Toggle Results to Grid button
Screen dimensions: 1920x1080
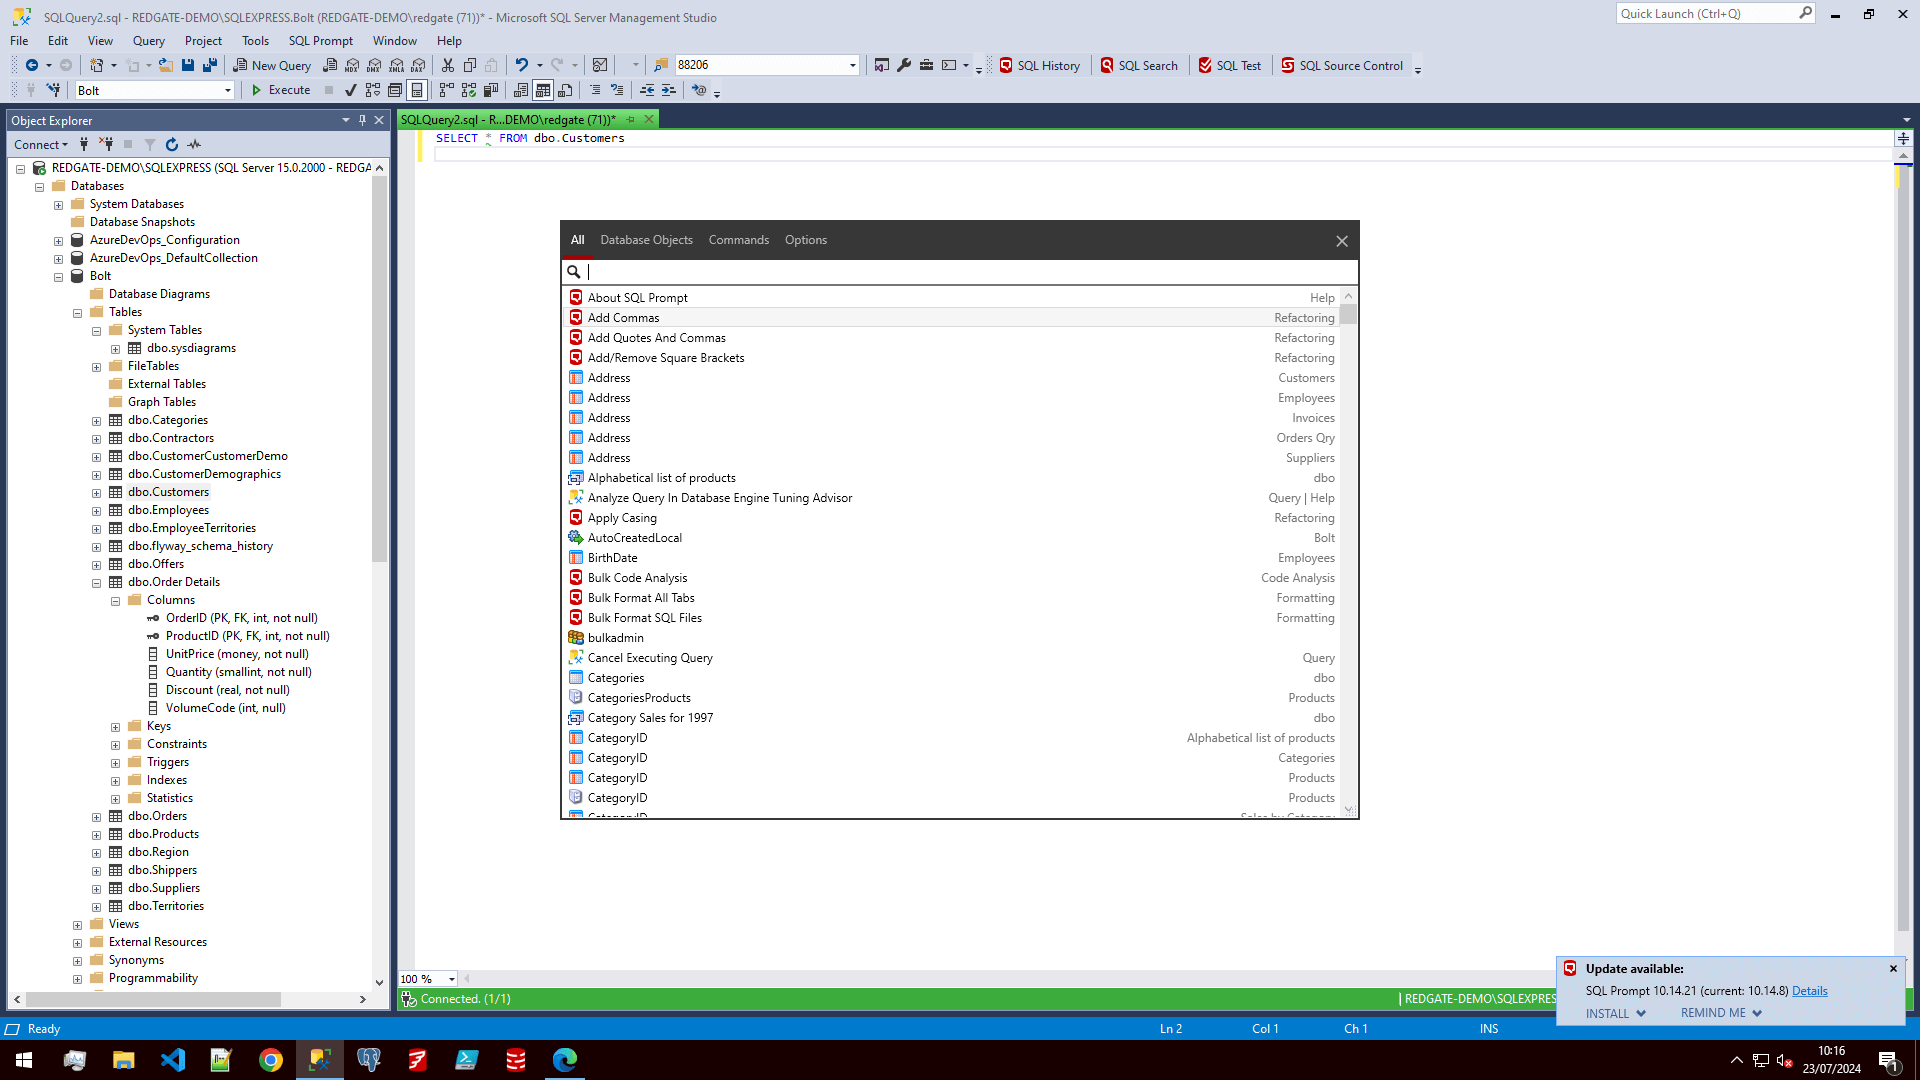543,90
